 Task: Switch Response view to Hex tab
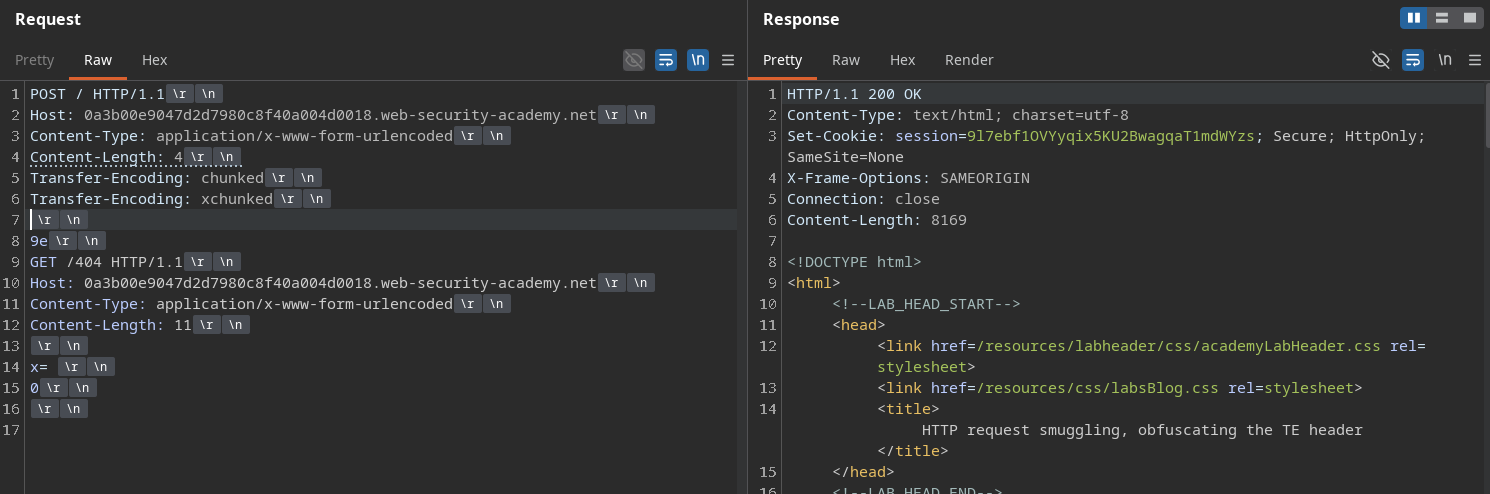(903, 60)
